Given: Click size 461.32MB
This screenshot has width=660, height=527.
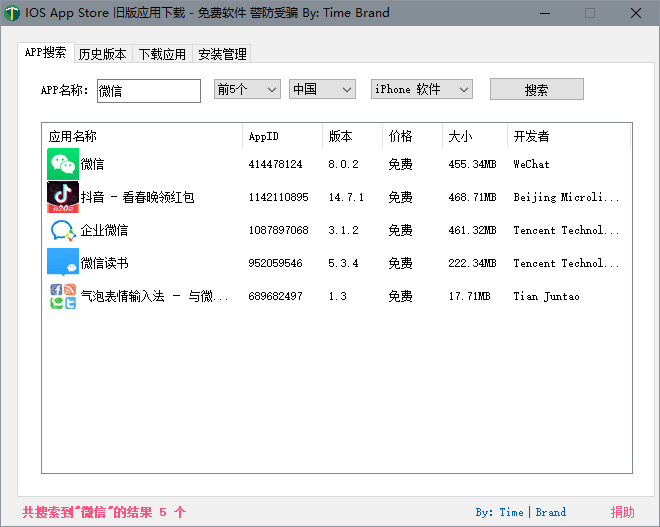Looking at the screenshot, I should [x=472, y=230].
